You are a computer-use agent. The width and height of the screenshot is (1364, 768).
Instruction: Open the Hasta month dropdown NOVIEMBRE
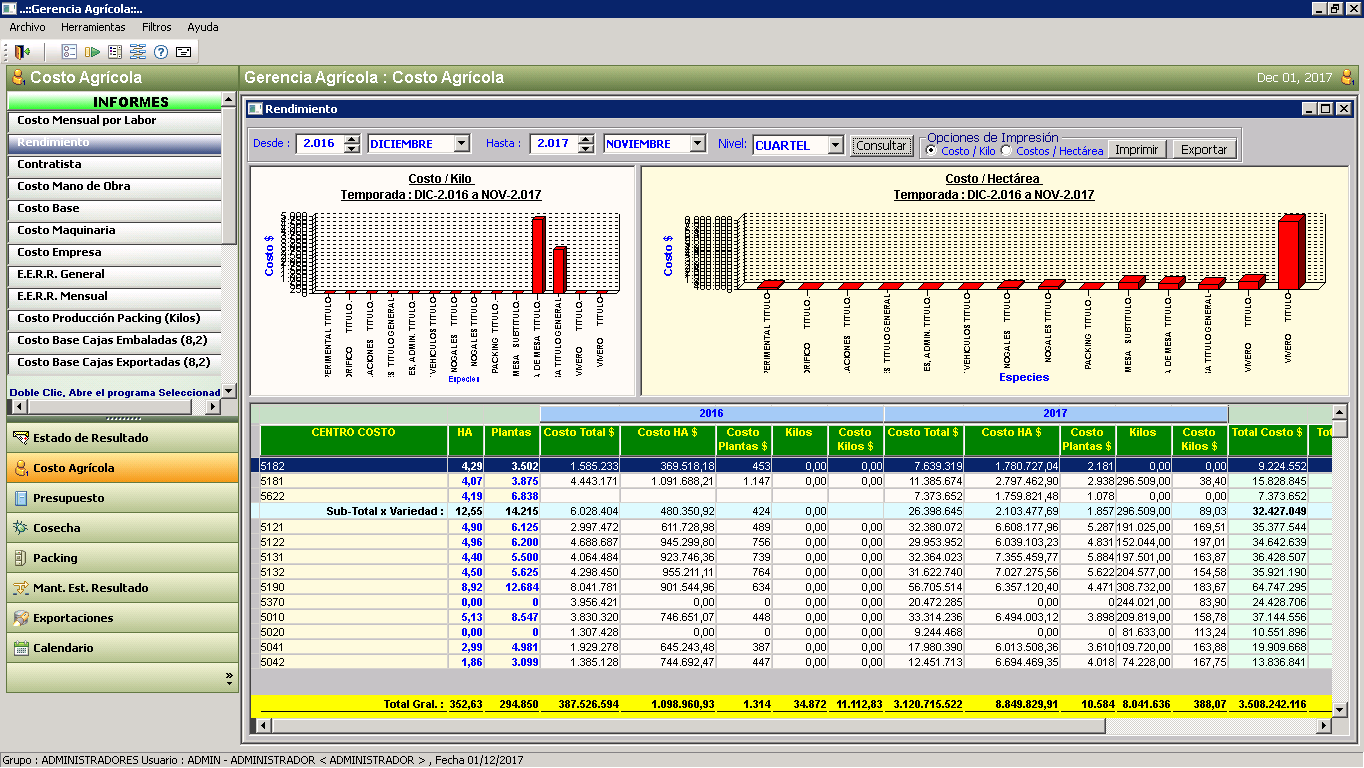click(x=697, y=144)
